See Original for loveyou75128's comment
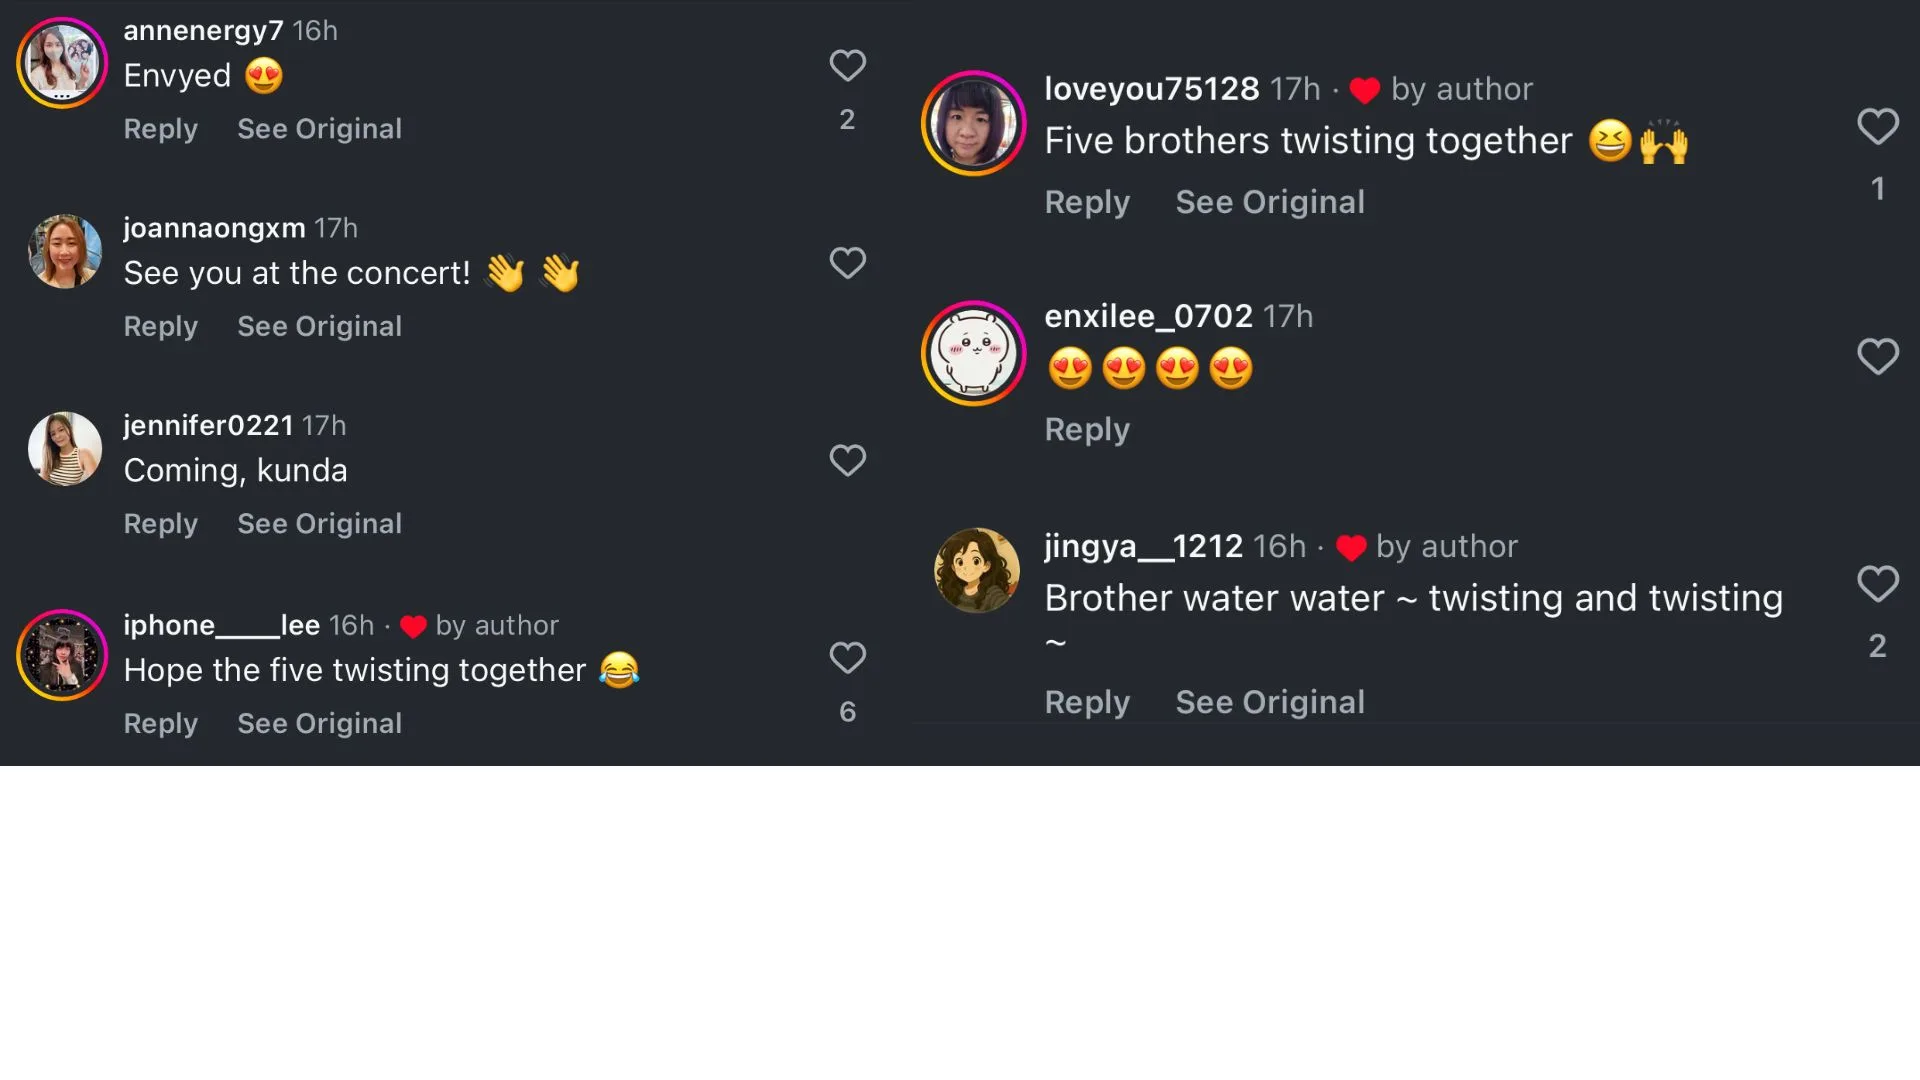This screenshot has width=1920, height=1080. [x=1269, y=202]
